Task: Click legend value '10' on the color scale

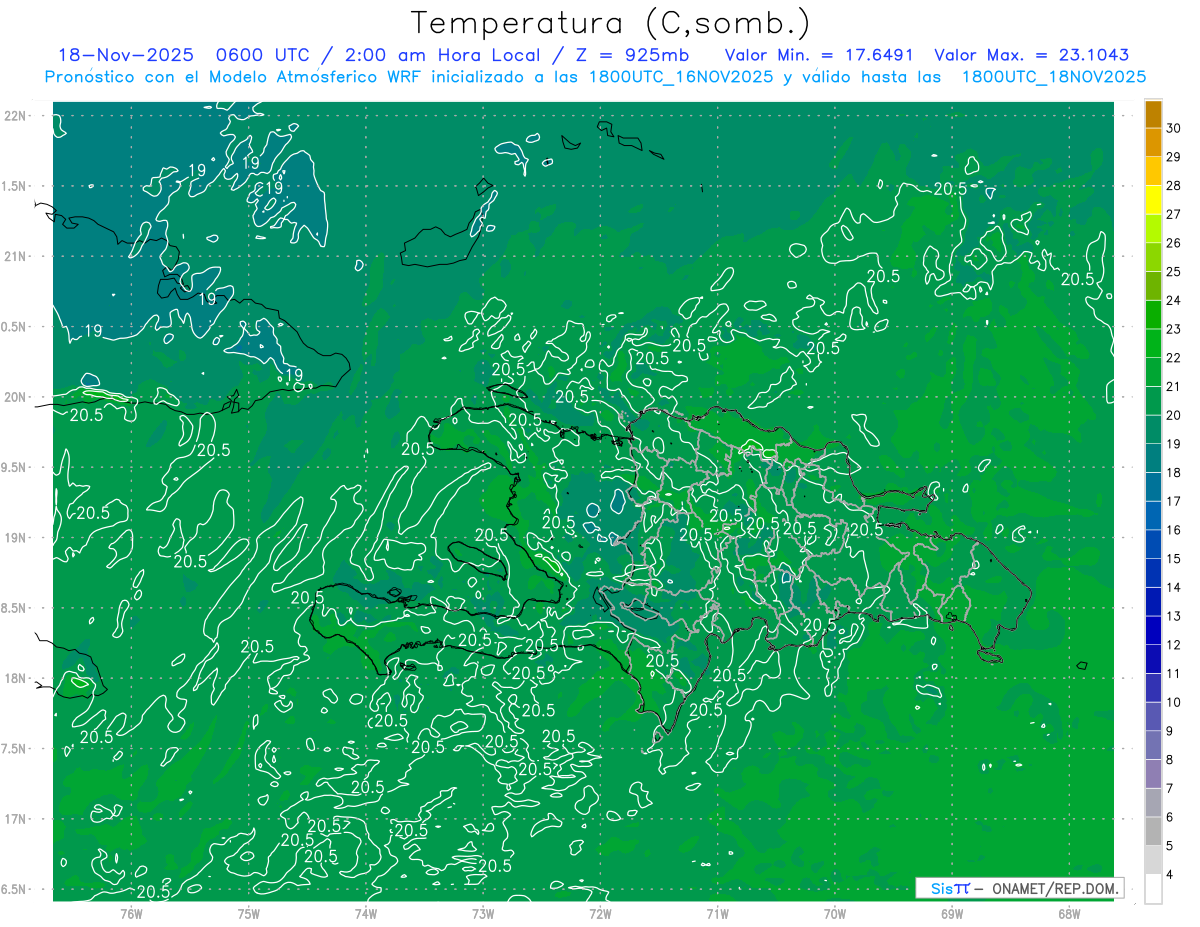Action: pos(1174,702)
